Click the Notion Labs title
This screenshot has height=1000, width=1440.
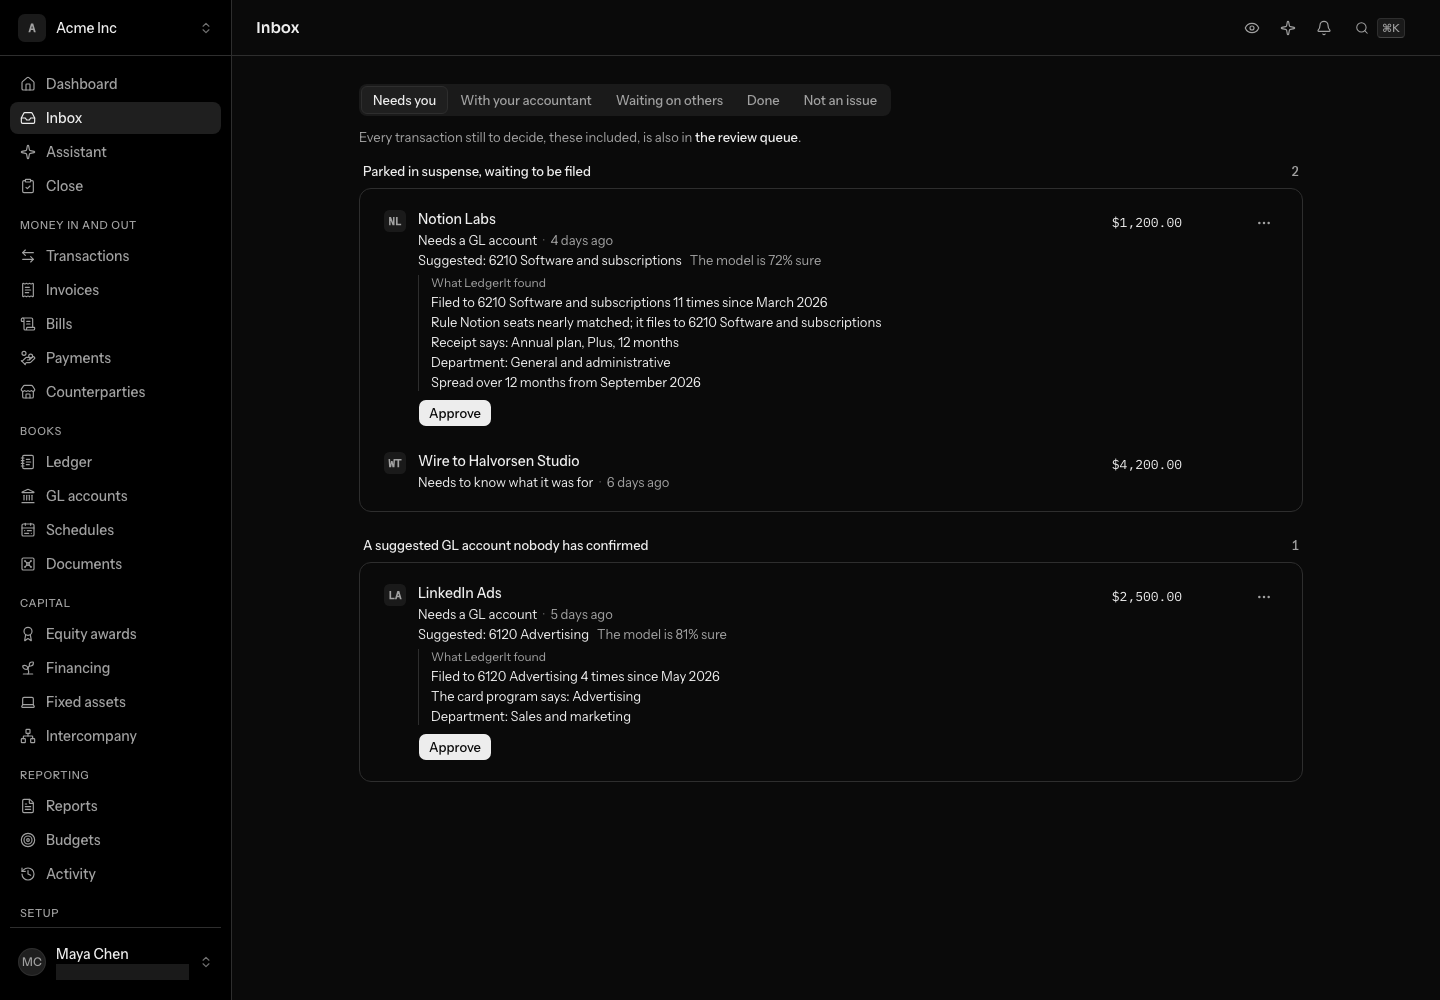click(457, 219)
